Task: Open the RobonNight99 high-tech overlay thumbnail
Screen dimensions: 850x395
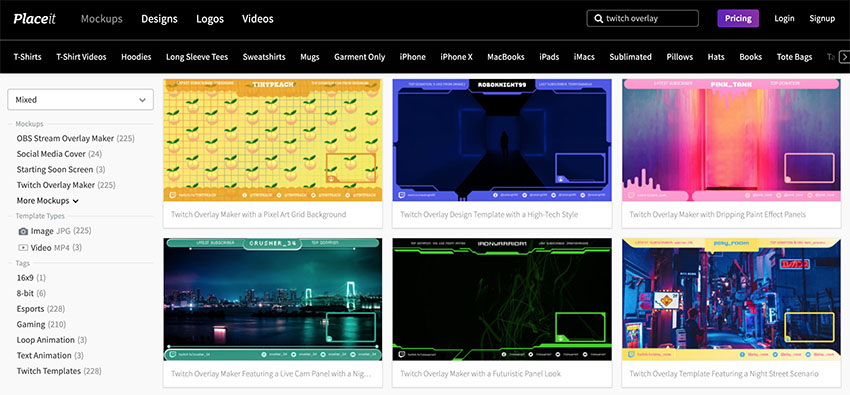Action: click(502, 140)
